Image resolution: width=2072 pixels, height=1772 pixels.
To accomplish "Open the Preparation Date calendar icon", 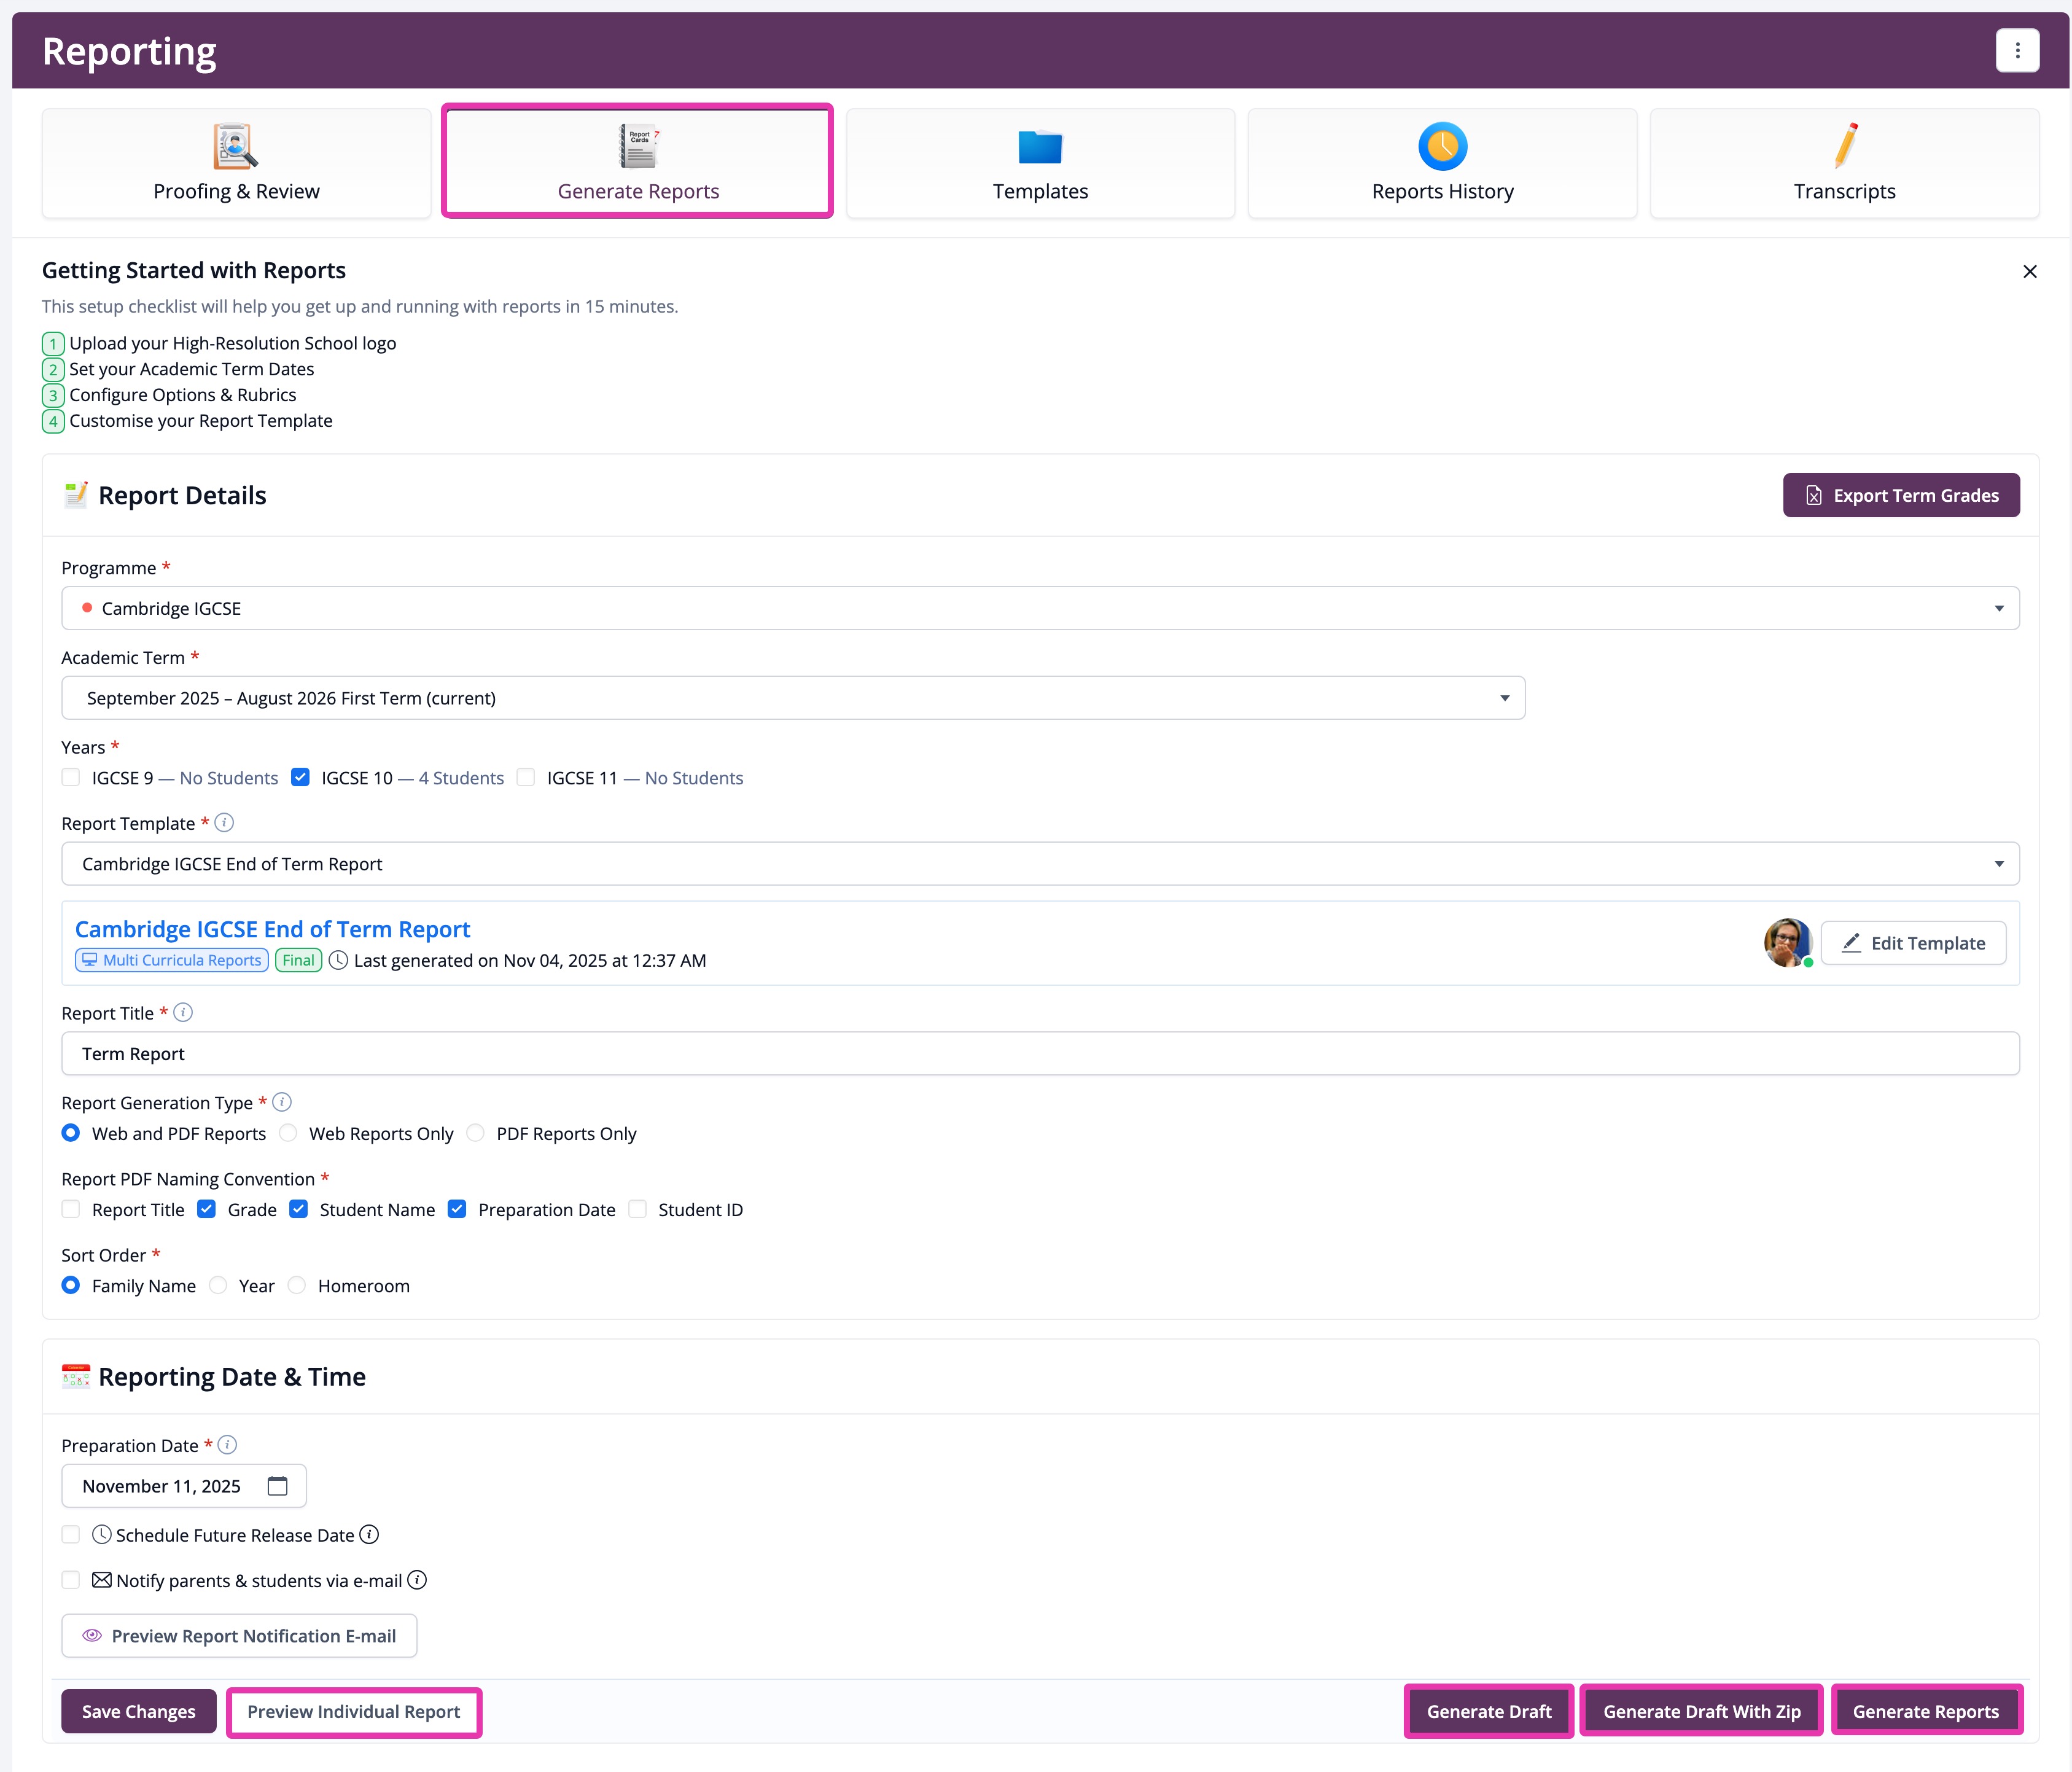I will click(x=277, y=1486).
